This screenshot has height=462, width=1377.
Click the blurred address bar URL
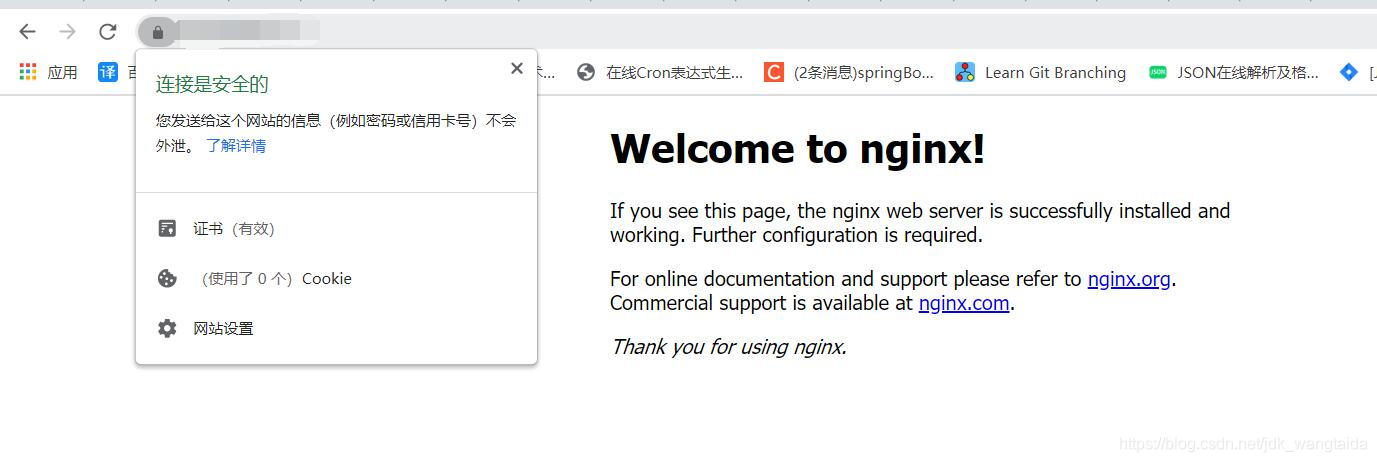point(250,31)
